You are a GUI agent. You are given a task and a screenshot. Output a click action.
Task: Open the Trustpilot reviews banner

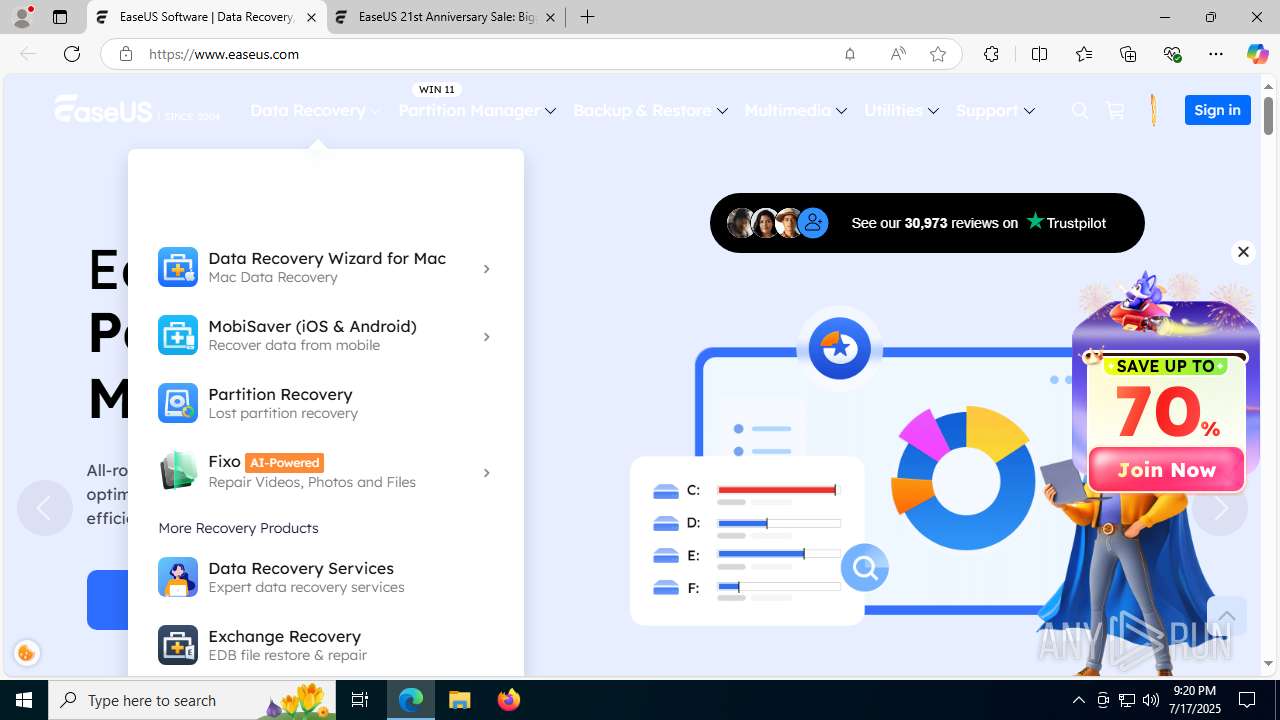point(927,223)
